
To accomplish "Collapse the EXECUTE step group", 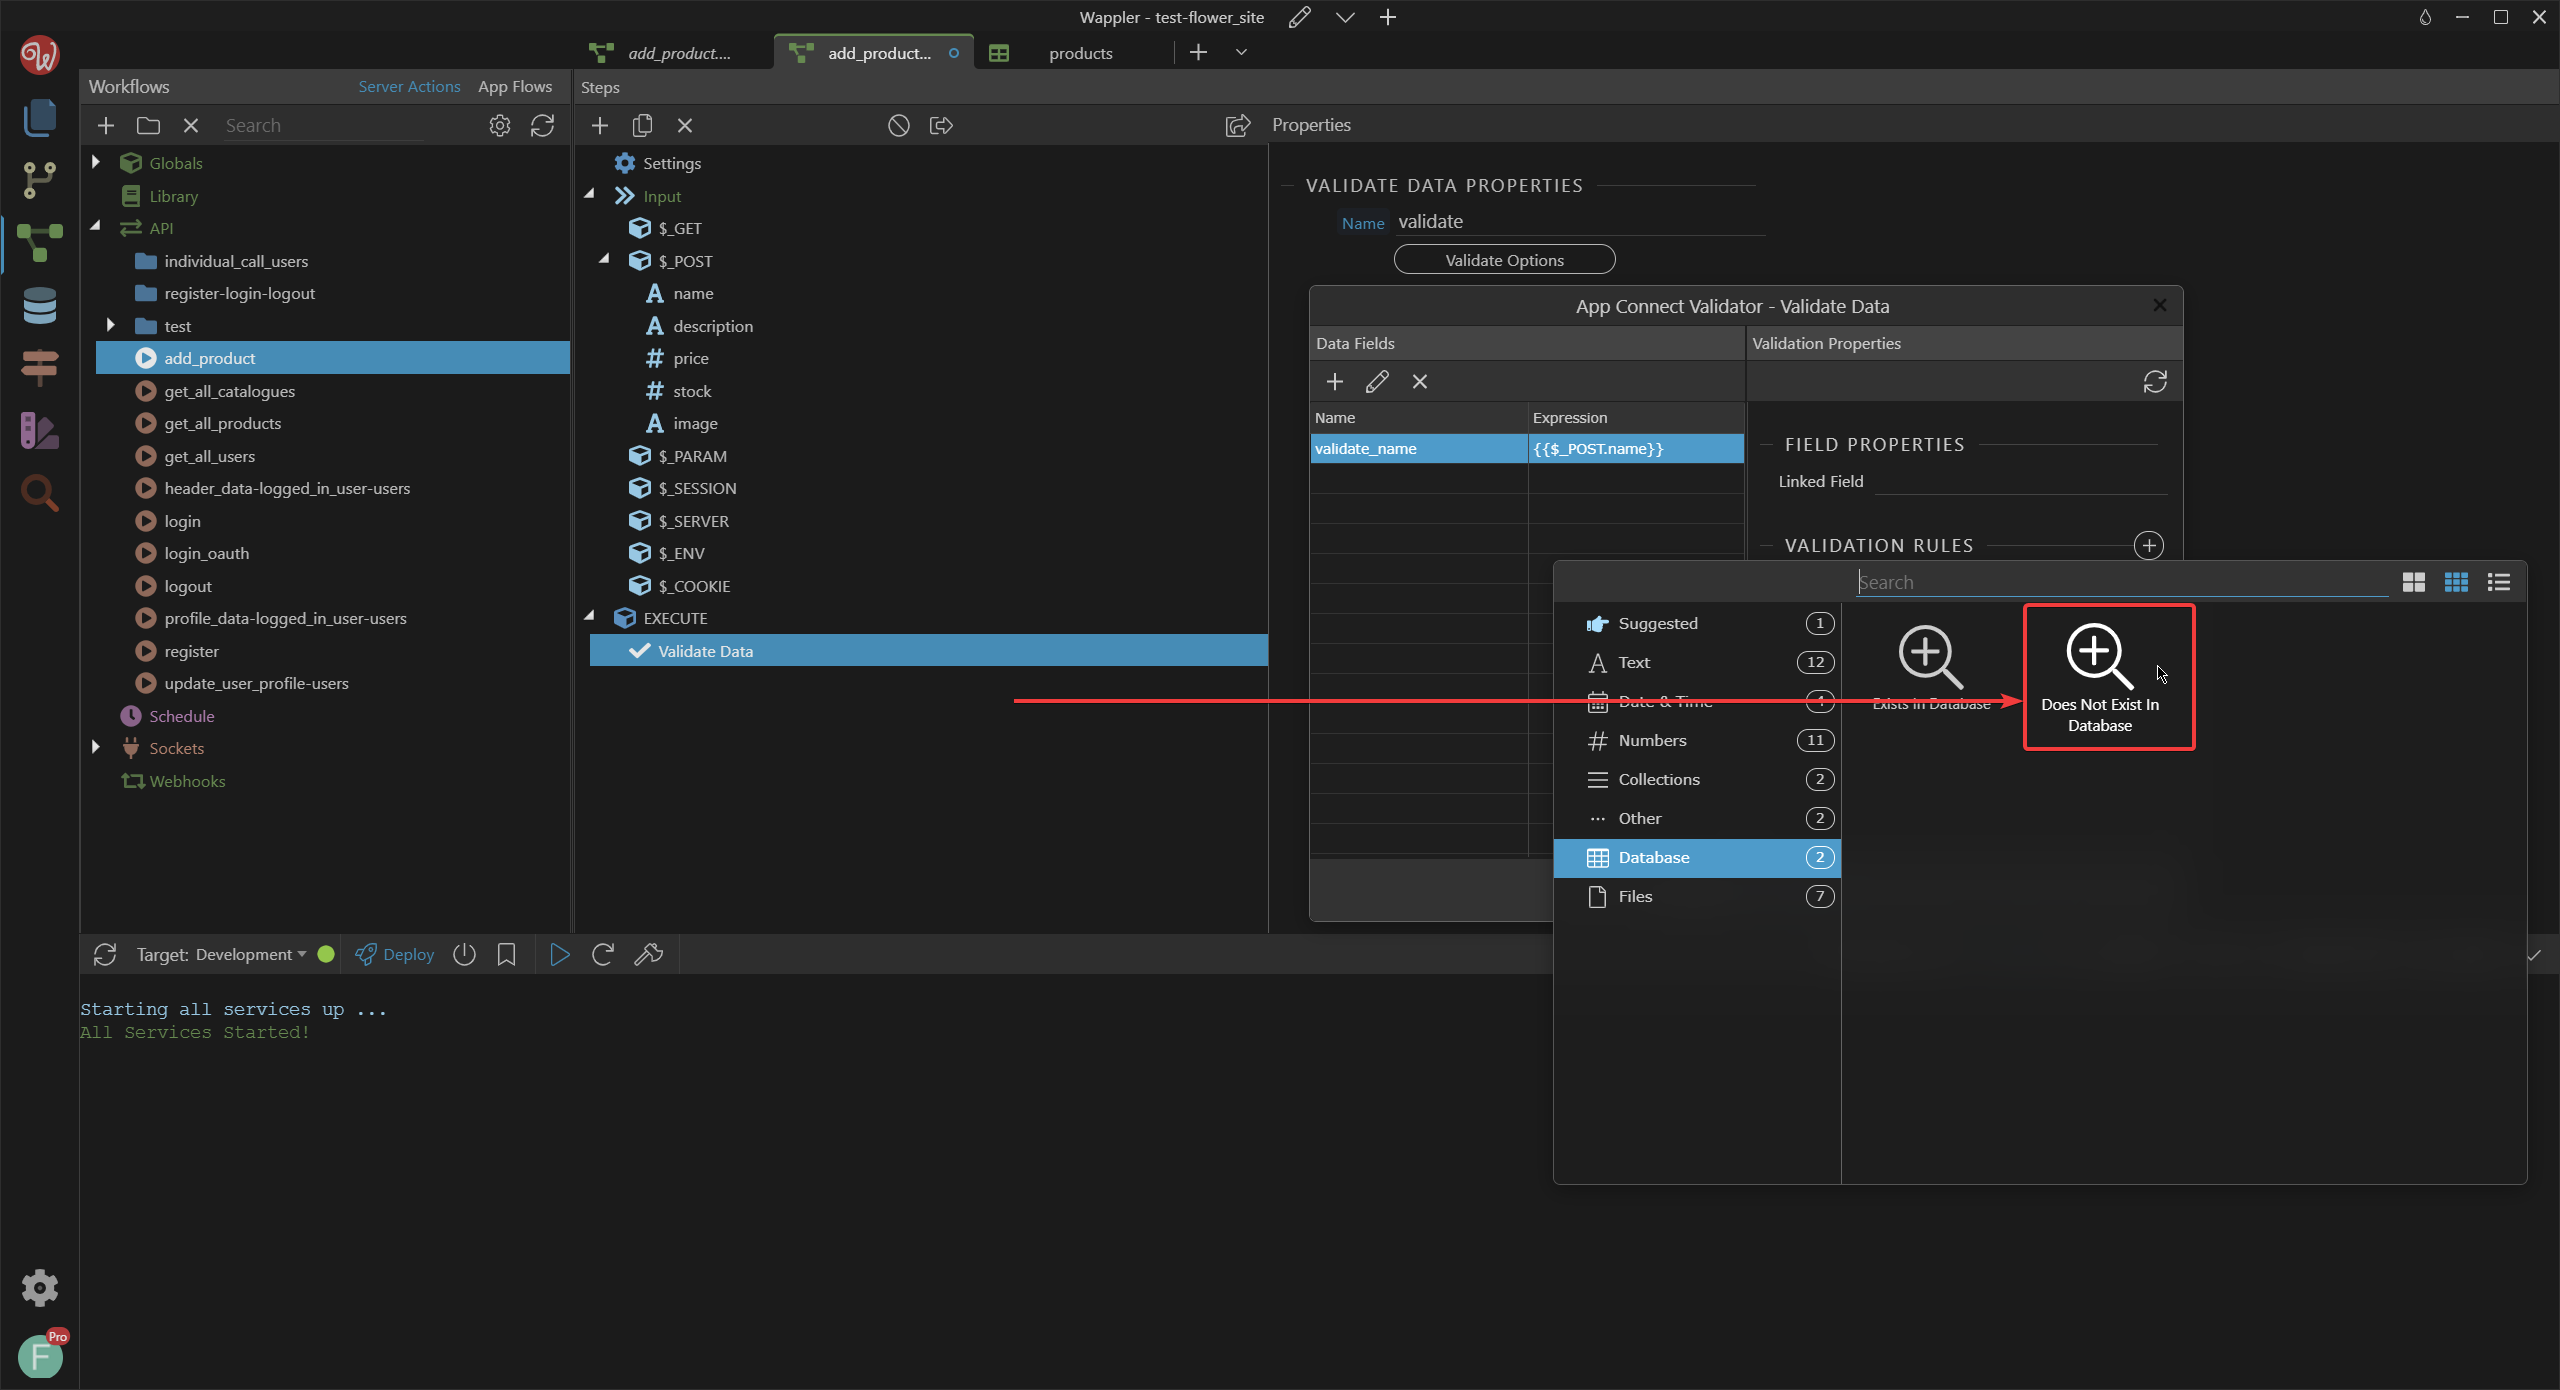I will pyautogui.click(x=590, y=617).
